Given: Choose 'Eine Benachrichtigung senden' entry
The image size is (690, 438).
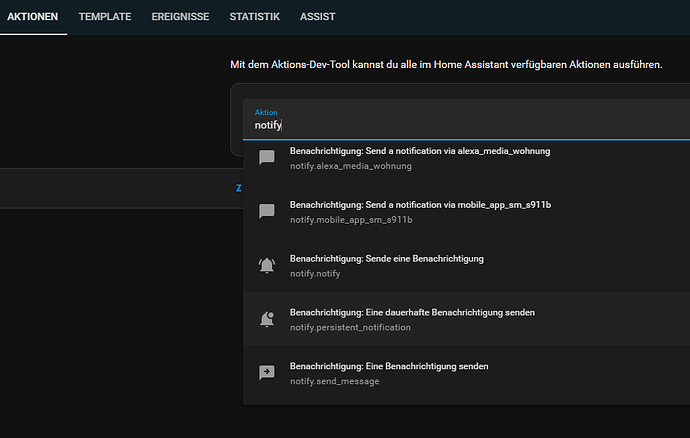Looking at the screenshot, I should [x=389, y=366].
